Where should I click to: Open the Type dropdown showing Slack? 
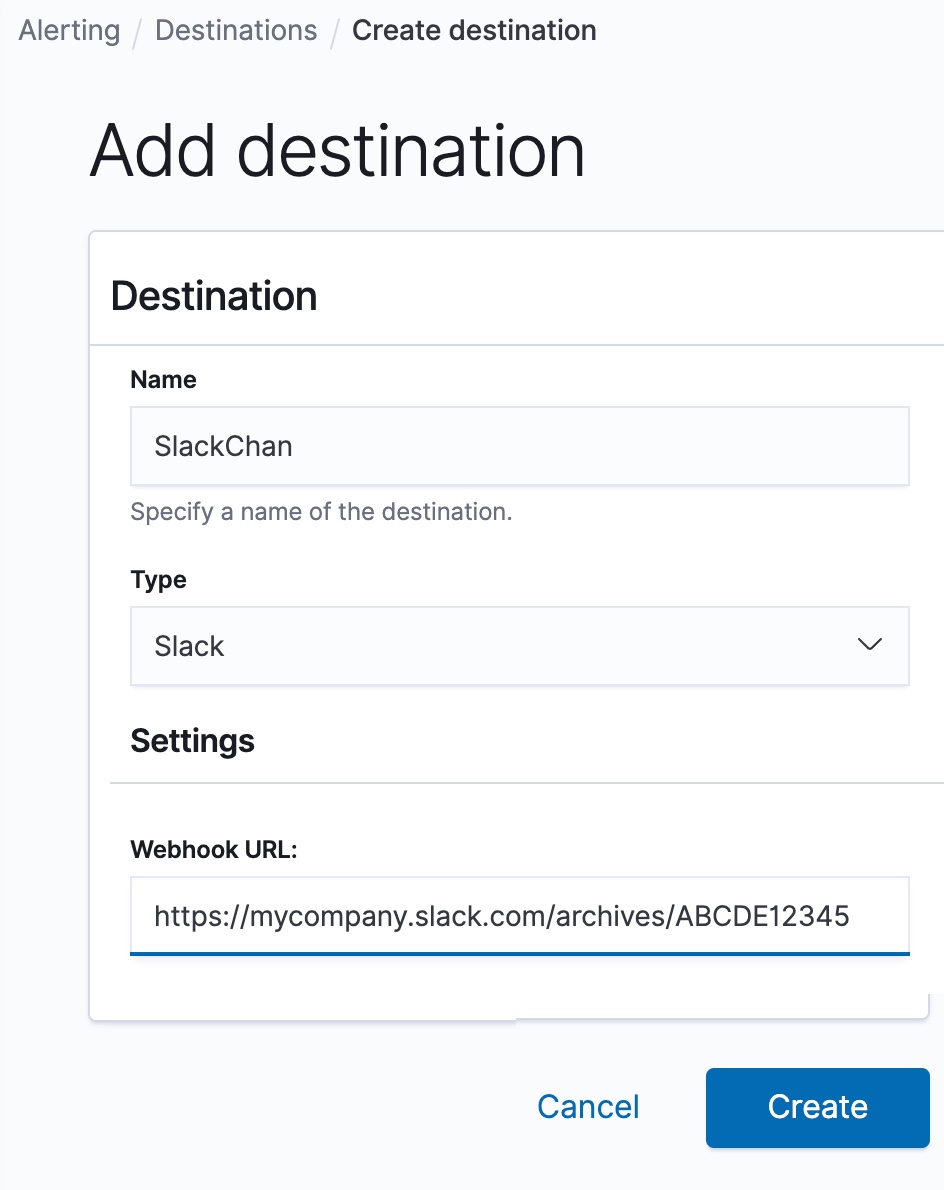pyautogui.click(x=519, y=646)
